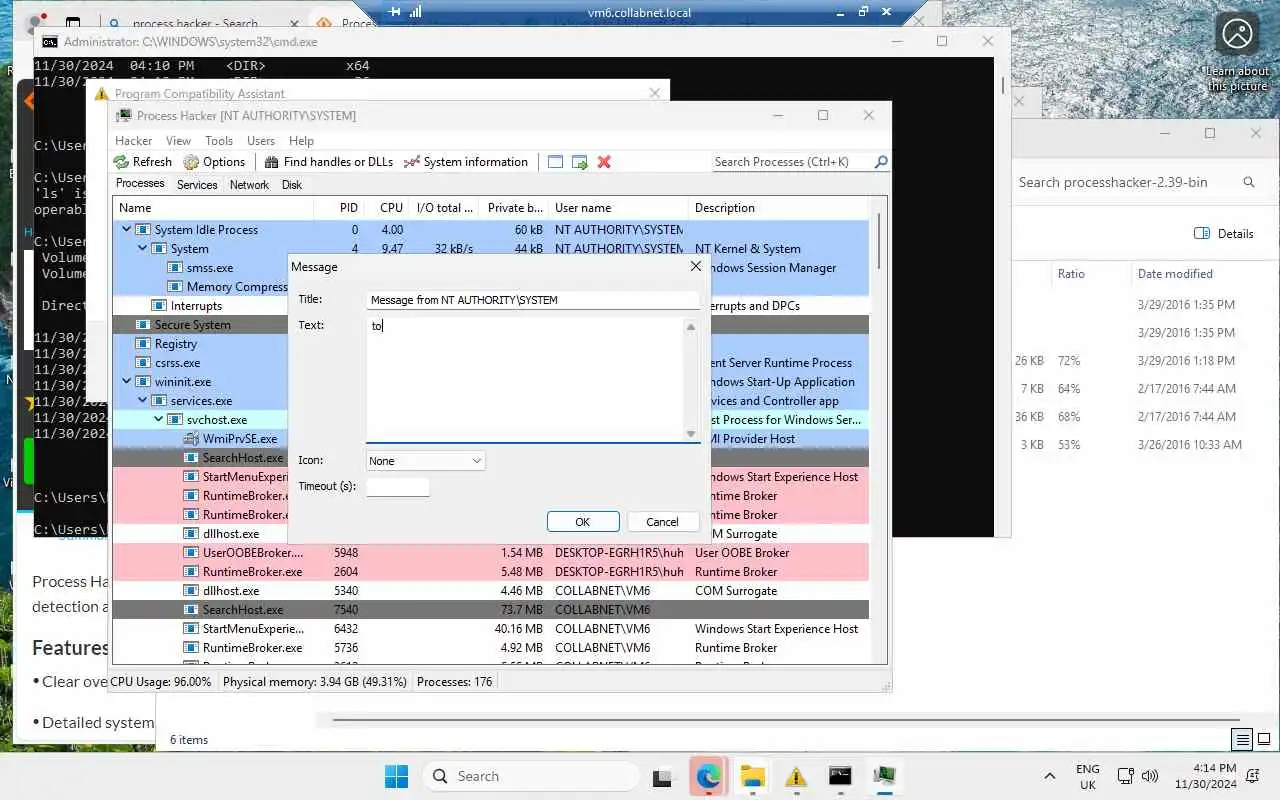Switch to the Network tab
This screenshot has width=1280, height=800.
[249, 185]
